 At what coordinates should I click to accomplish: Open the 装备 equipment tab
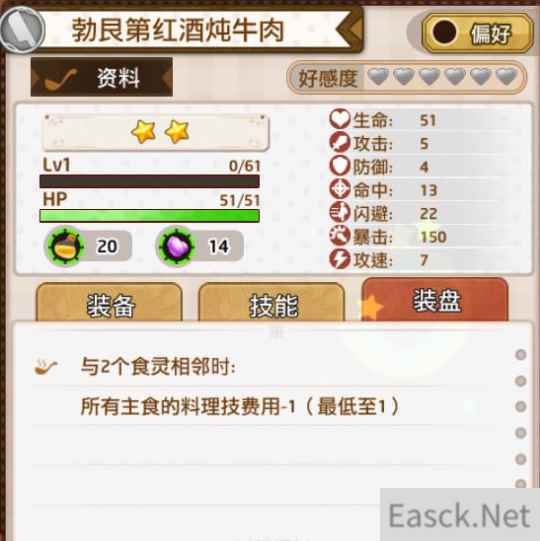click(x=109, y=304)
